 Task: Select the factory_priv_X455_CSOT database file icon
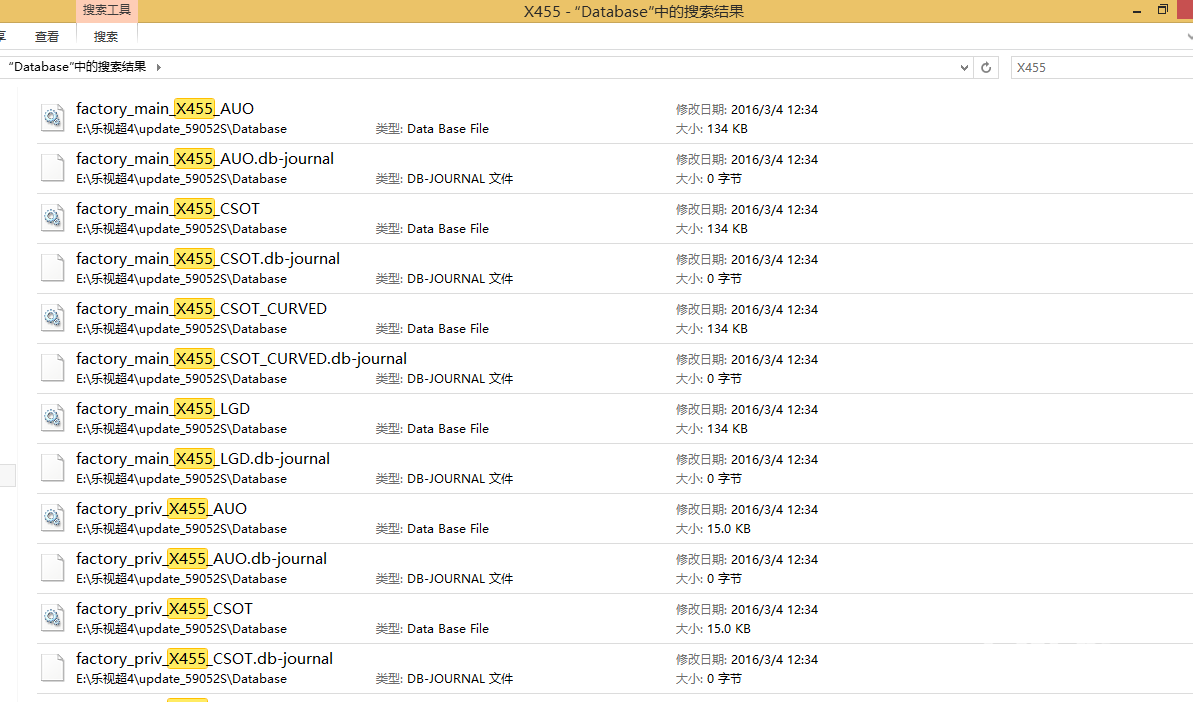click(52, 618)
